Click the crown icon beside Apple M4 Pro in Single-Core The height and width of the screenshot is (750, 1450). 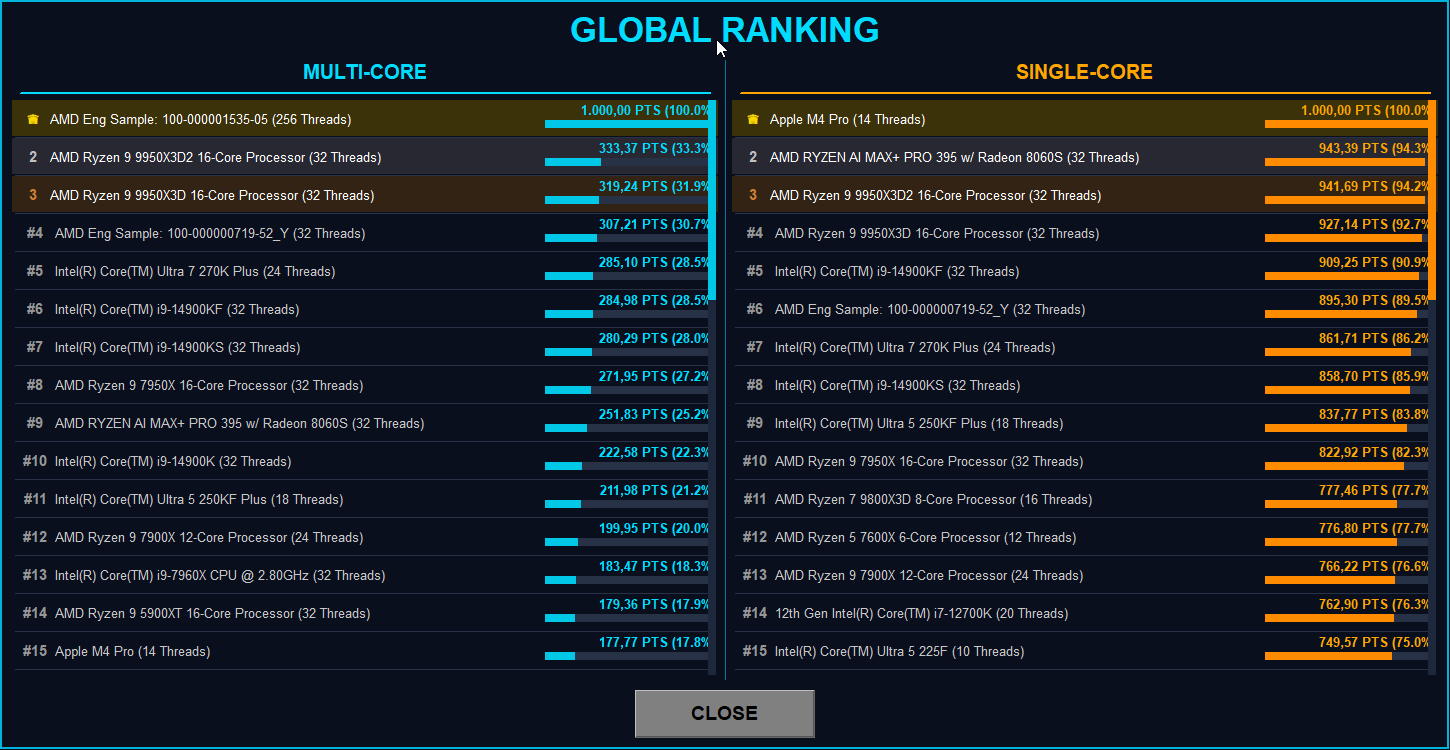click(x=753, y=120)
